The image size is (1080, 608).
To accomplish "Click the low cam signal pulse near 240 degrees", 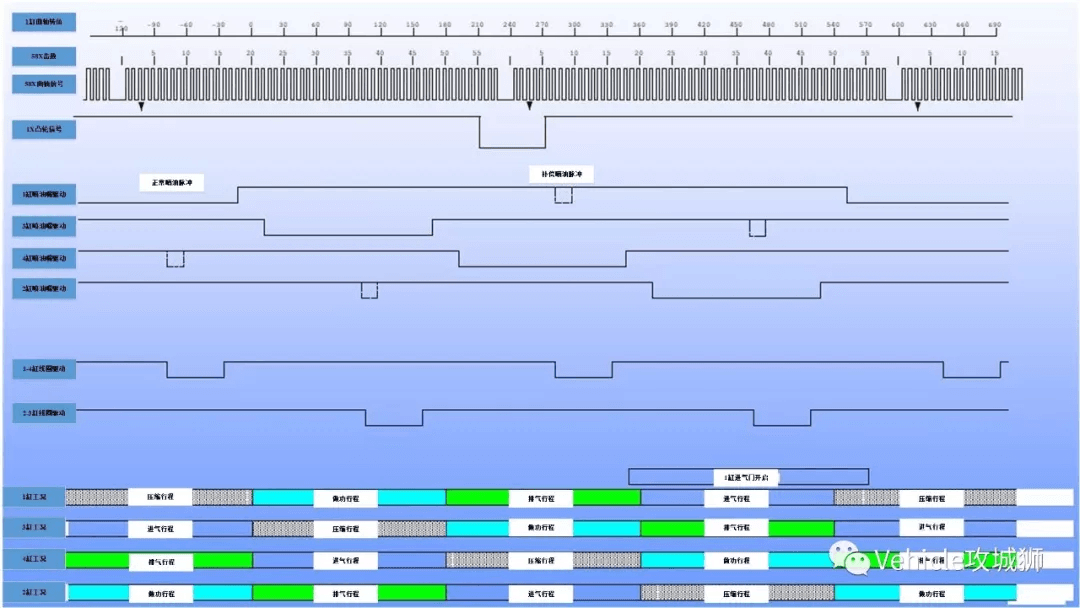I will [x=512, y=132].
